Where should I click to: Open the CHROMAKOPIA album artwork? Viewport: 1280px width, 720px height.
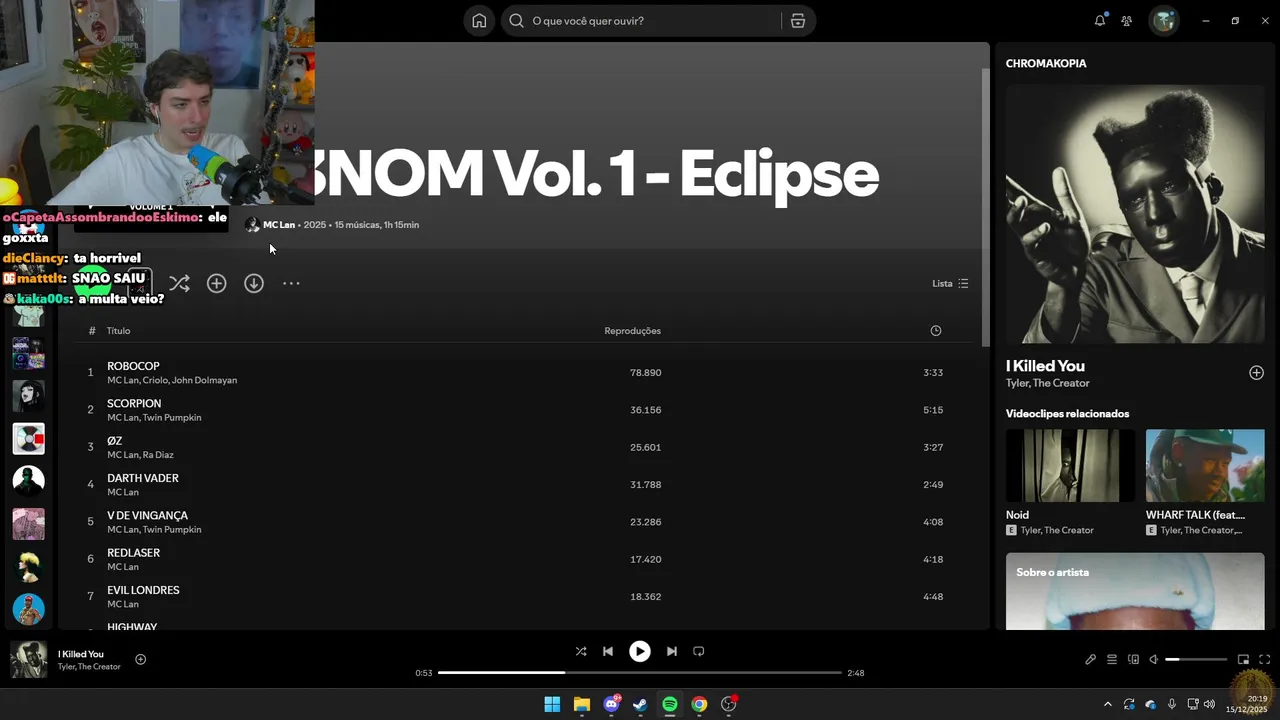click(1135, 214)
